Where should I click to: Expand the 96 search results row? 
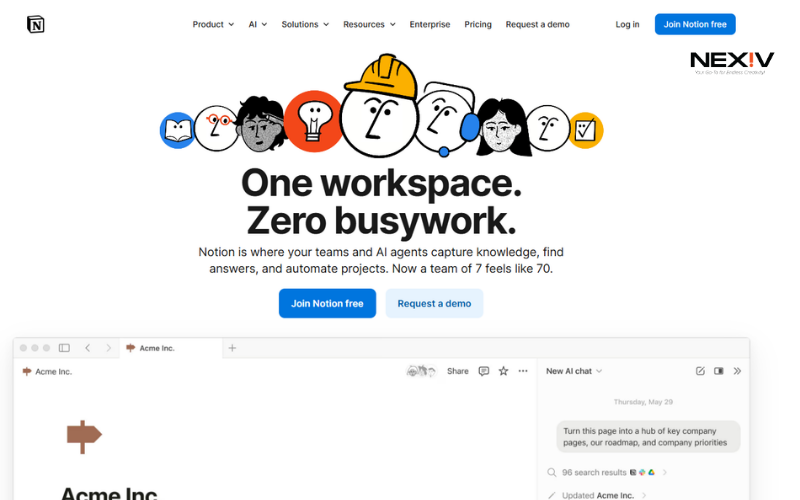click(607, 472)
